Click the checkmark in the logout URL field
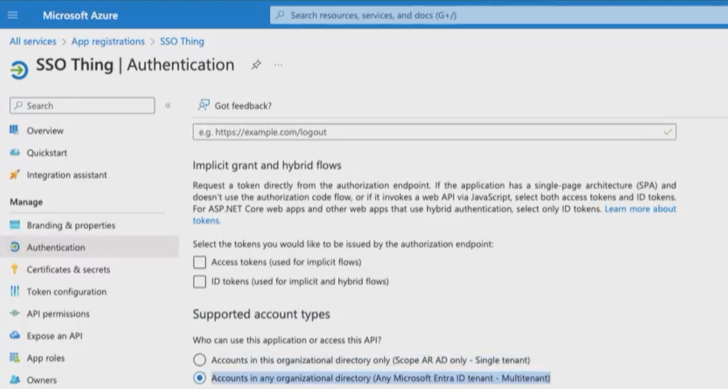The height and width of the screenshot is (389, 728). point(668,132)
